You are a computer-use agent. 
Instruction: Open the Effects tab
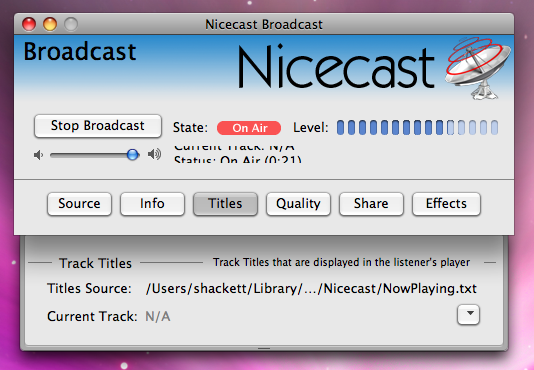[446, 204]
